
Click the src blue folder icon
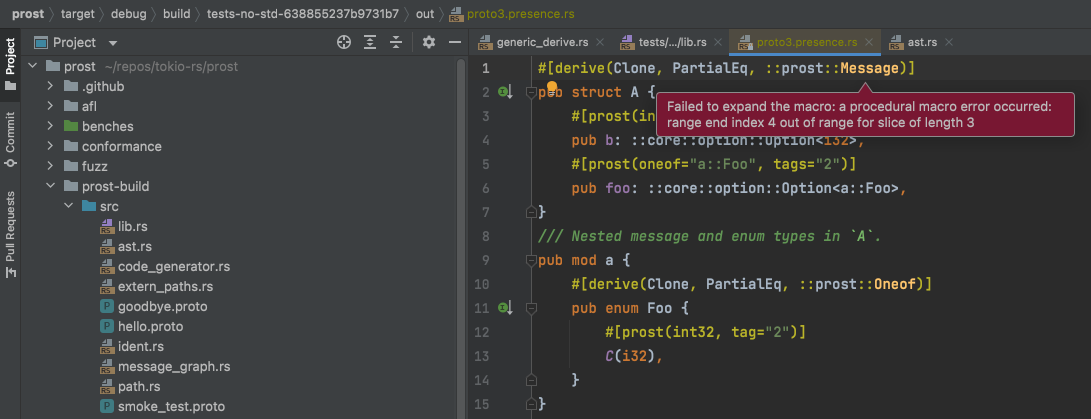pyautogui.click(x=89, y=207)
